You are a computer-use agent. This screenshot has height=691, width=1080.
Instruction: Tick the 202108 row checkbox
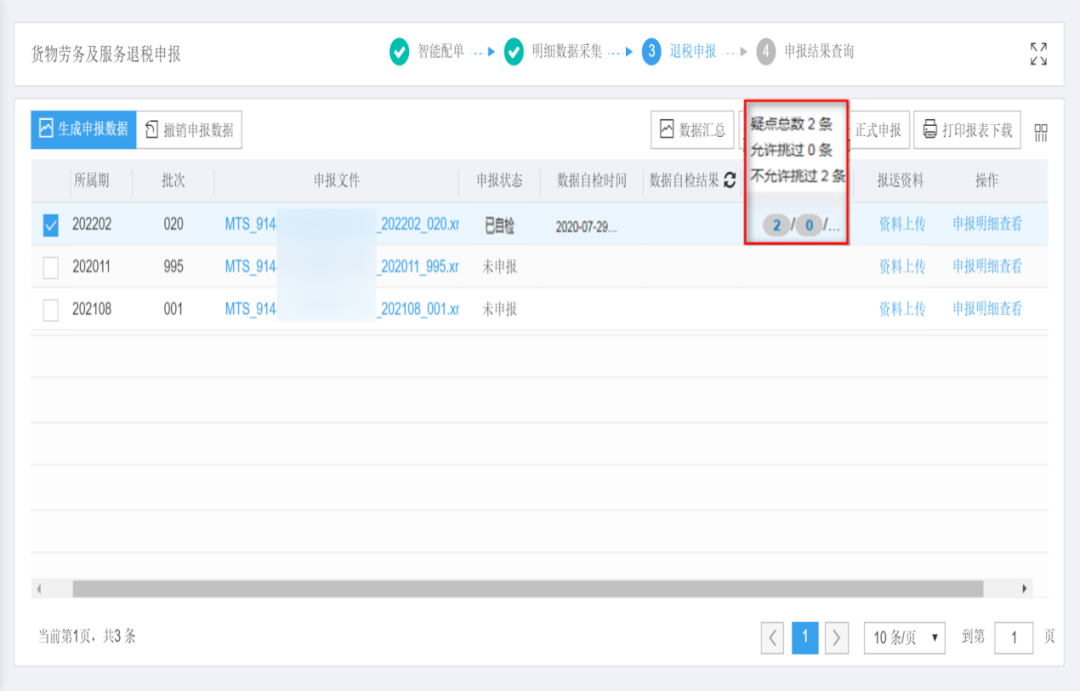(x=51, y=310)
